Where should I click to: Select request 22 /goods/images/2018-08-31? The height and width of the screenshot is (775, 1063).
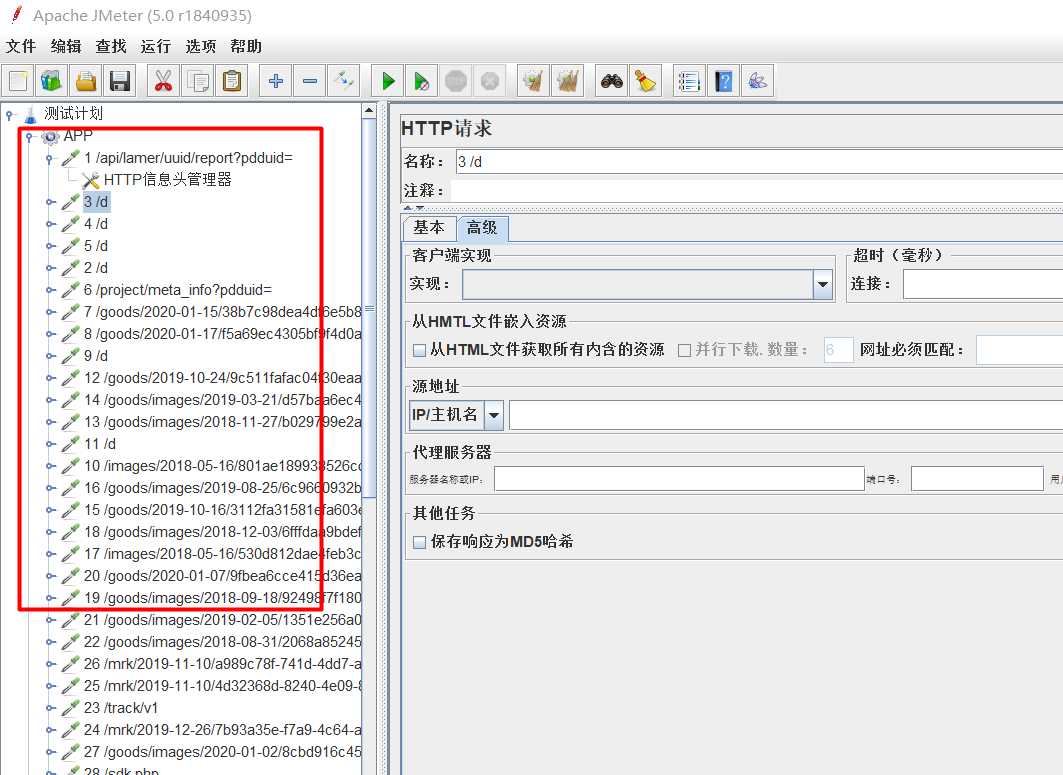[222, 641]
